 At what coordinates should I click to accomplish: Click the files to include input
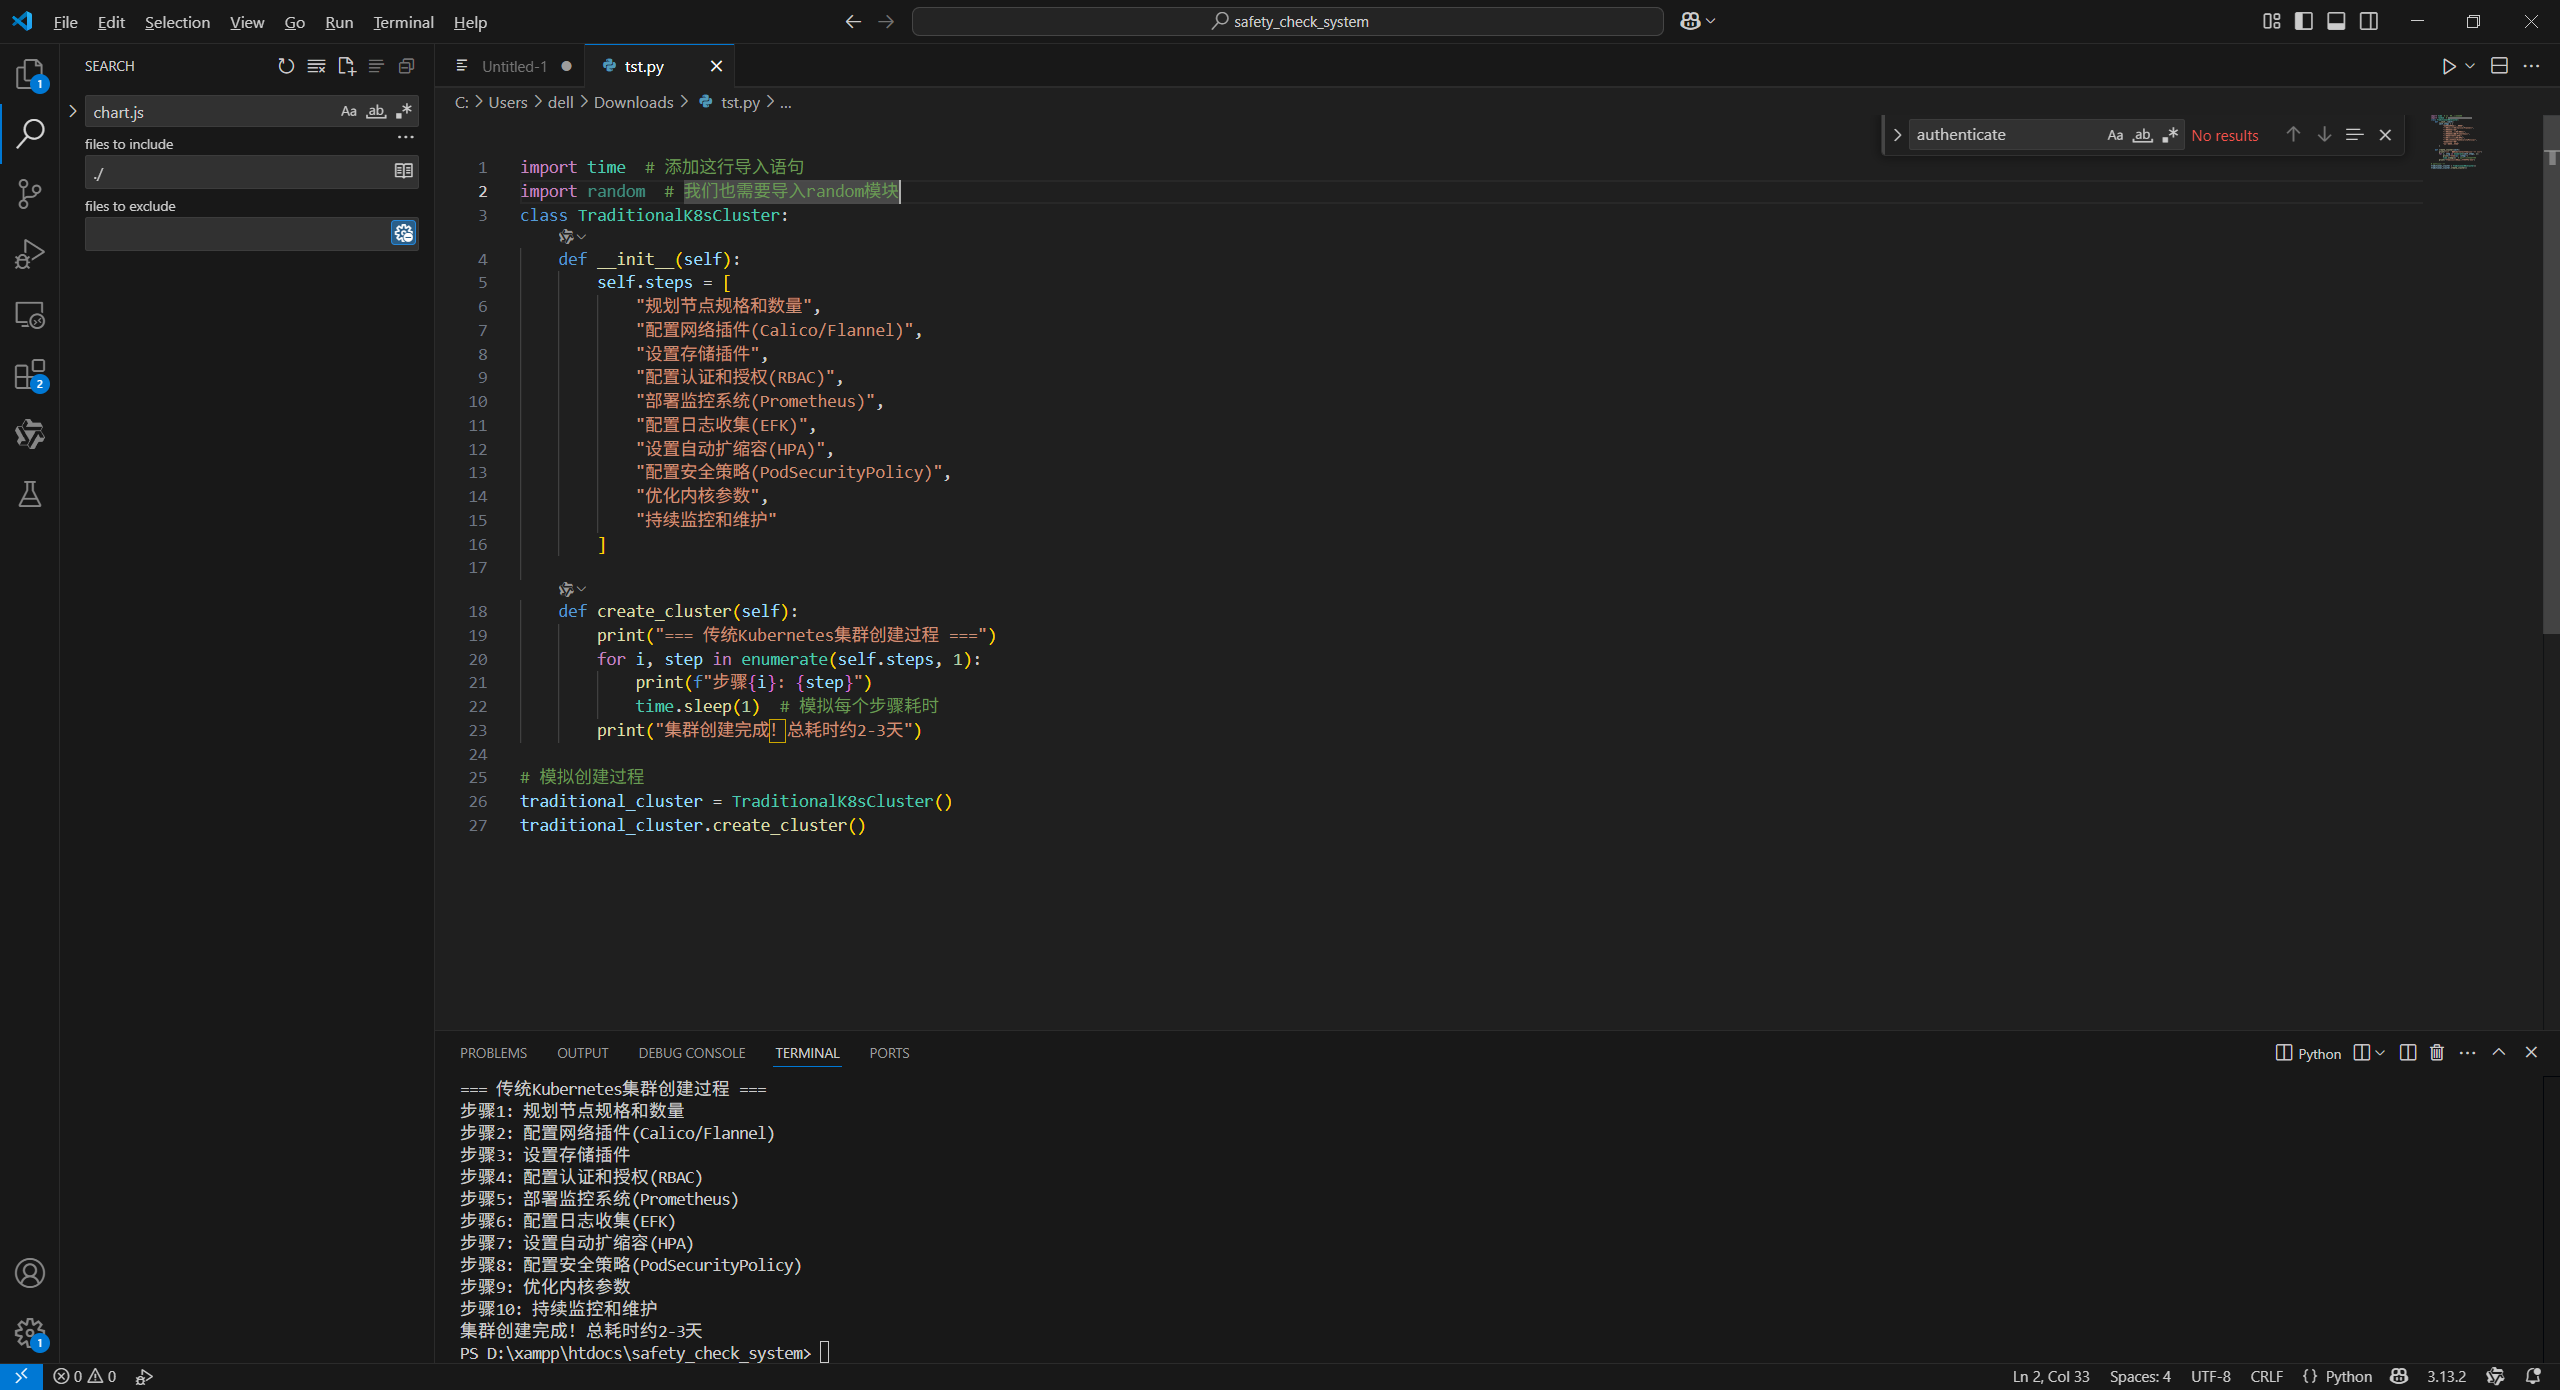click(239, 172)
